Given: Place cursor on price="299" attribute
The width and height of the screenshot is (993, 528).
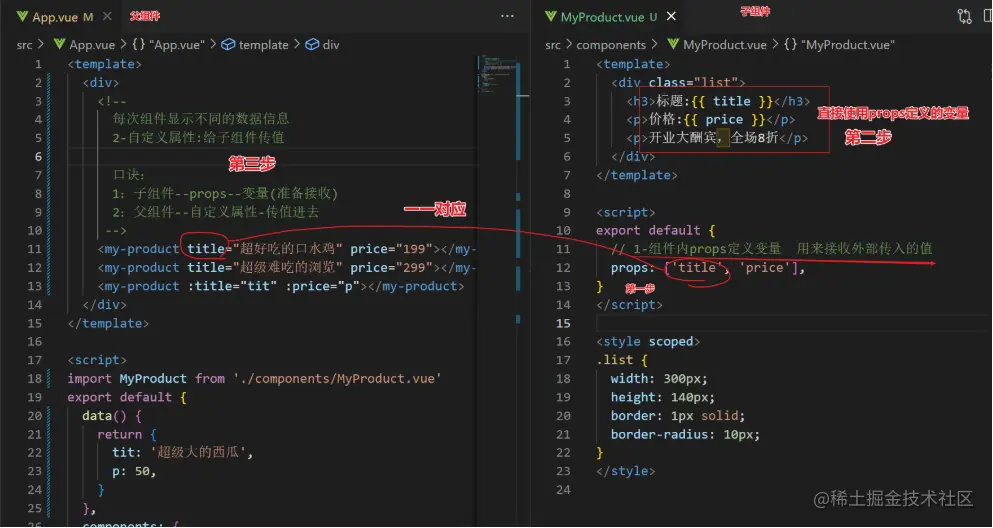Looking at the screenshot, I should click(391, 268).
